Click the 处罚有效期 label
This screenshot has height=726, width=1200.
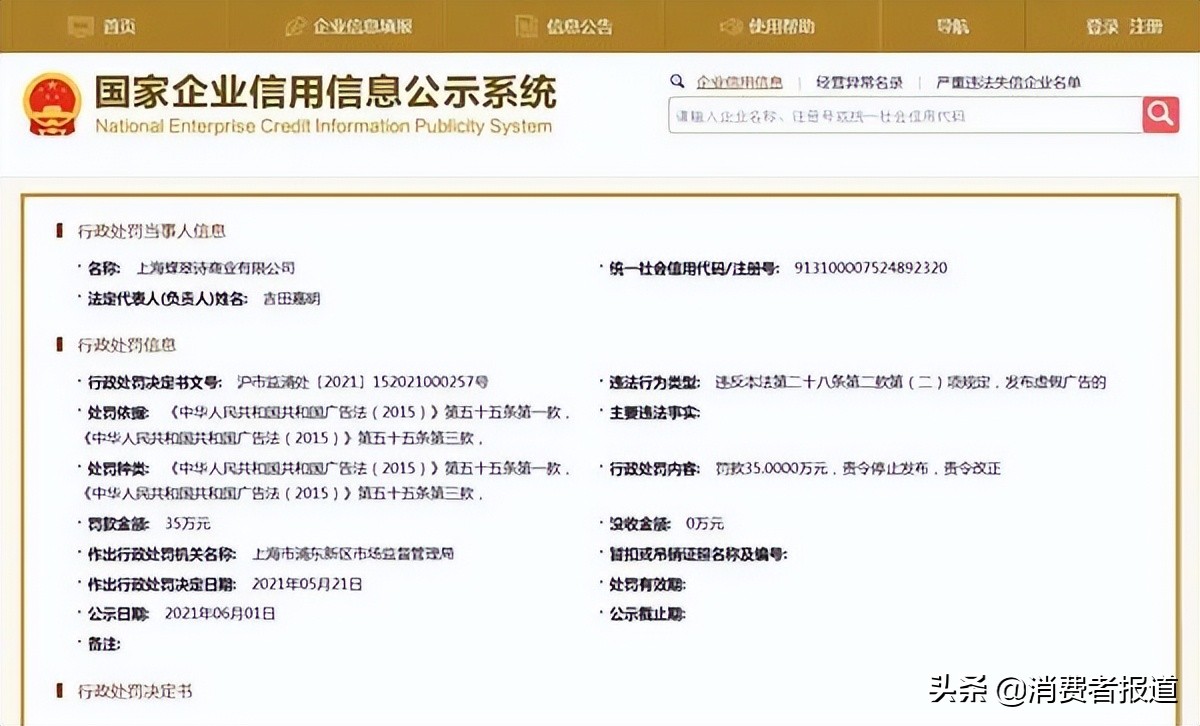pyautogui.click(x=647, y=584)
